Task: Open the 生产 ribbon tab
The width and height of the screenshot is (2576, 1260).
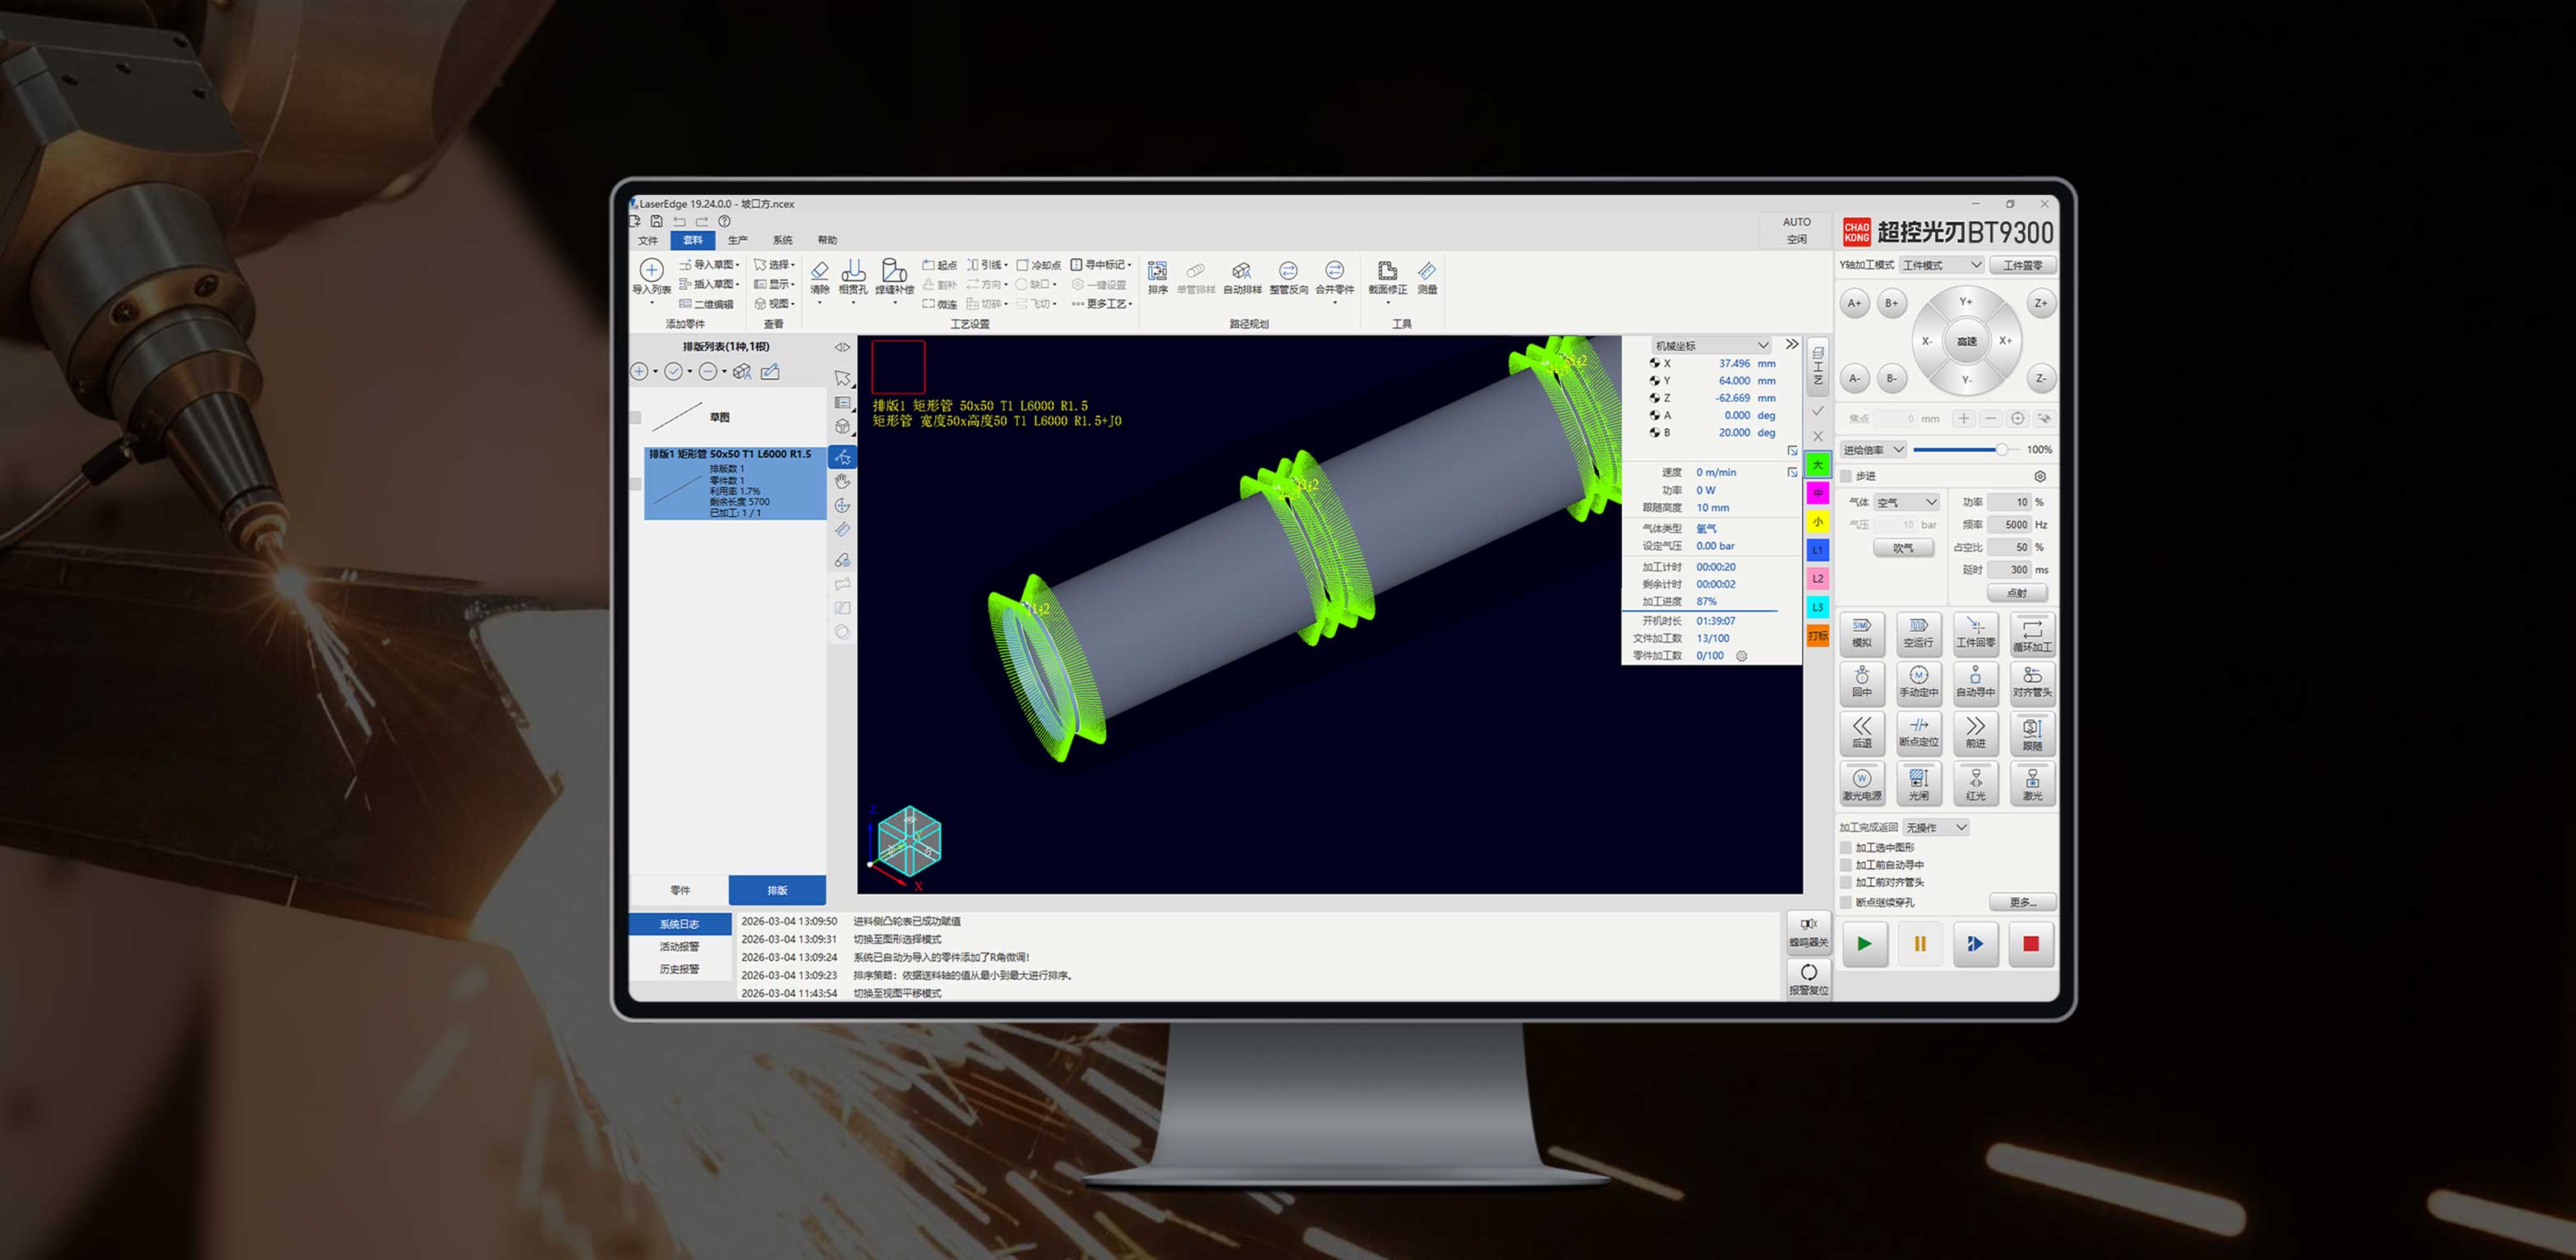Action: [737, 240]
